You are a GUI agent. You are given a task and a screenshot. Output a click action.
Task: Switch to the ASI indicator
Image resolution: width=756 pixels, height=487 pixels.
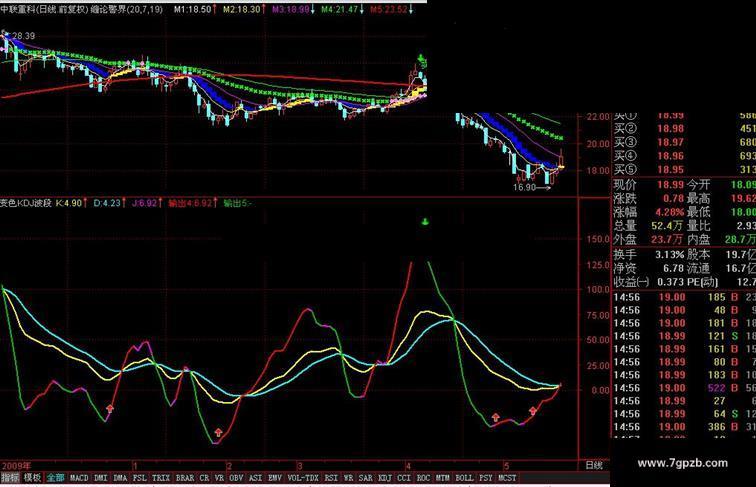[255, 478]
